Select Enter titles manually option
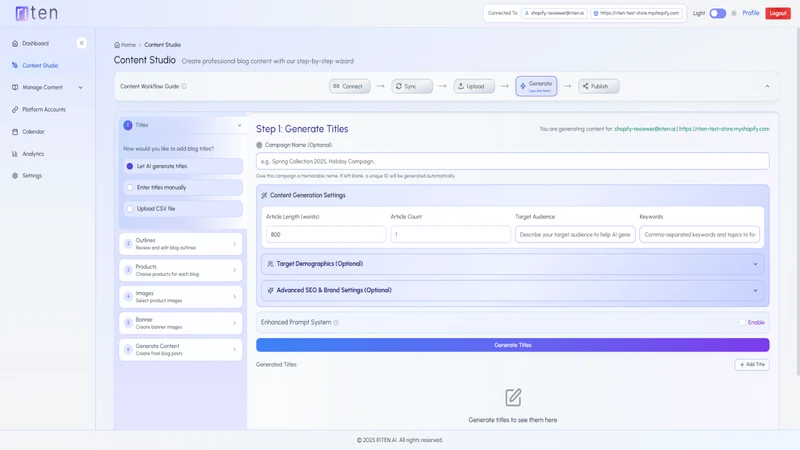The height and width of the screenshot is (450, 800). pyautogui.click(x=183, y=187)
